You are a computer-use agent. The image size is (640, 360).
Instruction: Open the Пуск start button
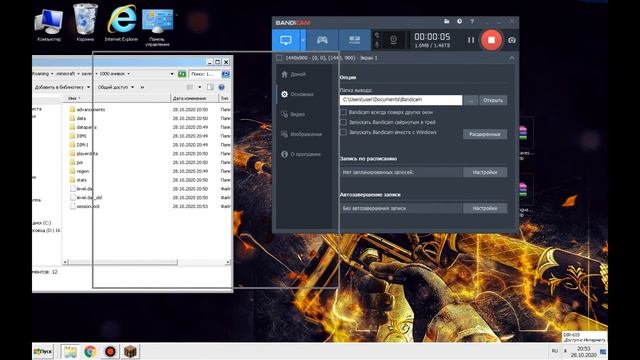click(x=43, y=351)
